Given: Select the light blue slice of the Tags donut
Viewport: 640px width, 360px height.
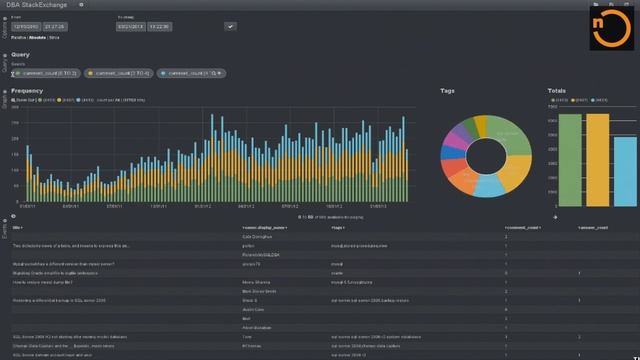Looking at the screenshot, I should [488, 187].
